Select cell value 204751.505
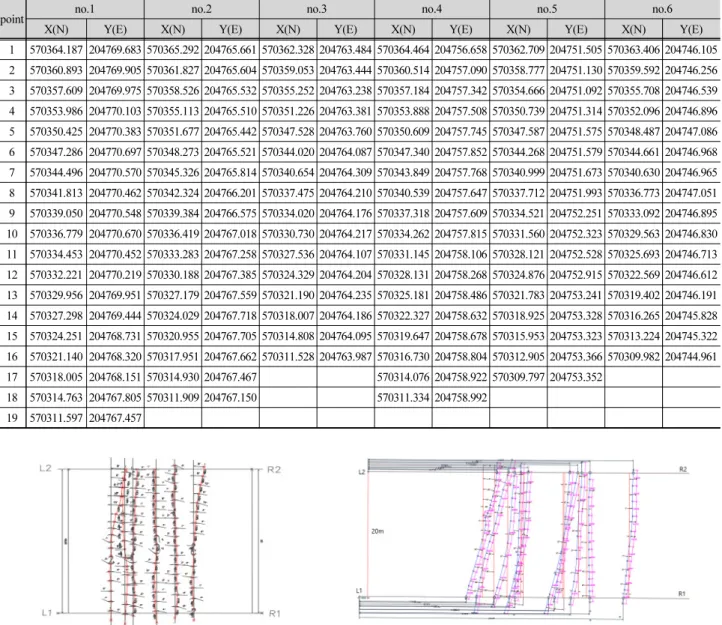 point(576,50)
